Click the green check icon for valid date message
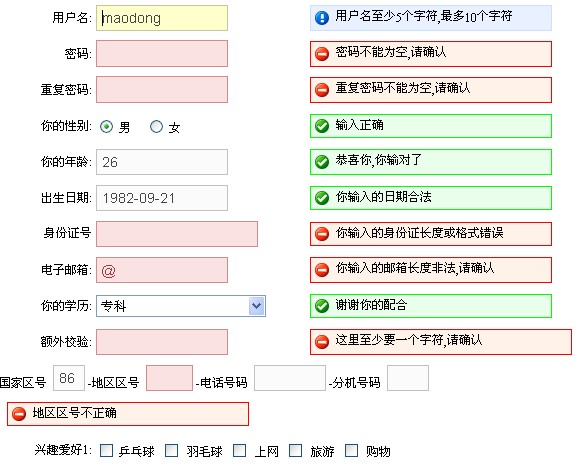Screen dimensions: 582x468 tap(321, 197)
